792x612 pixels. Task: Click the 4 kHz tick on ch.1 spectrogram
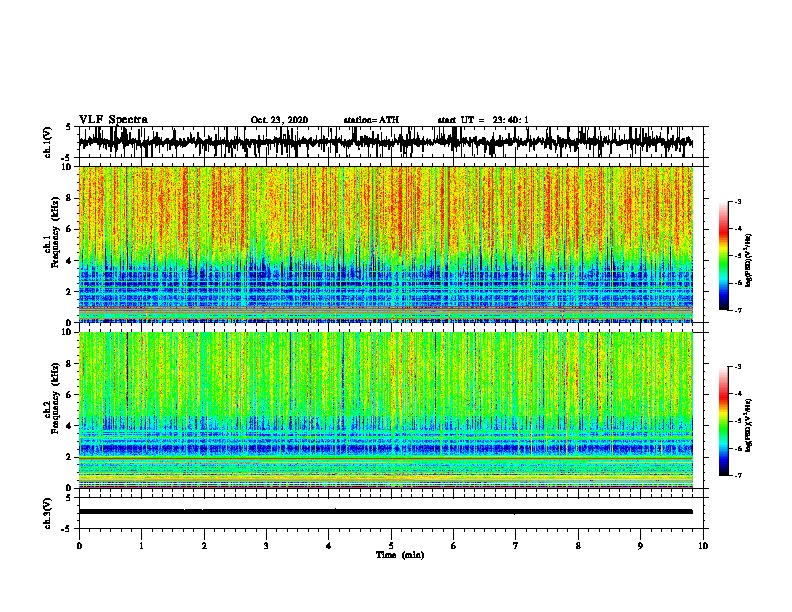pos(69,261)
